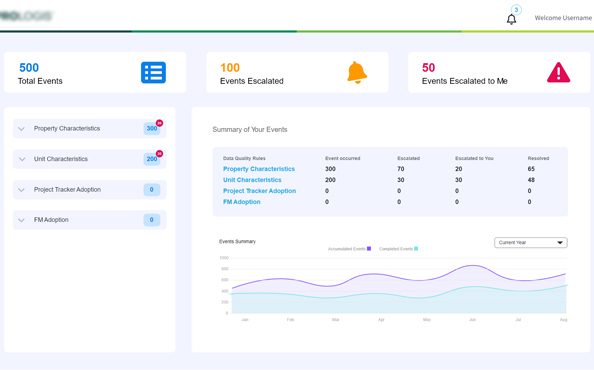Screen dimensions: 594x370
Task: Open the notifications bell in header
Action: [x=511, y=19]
